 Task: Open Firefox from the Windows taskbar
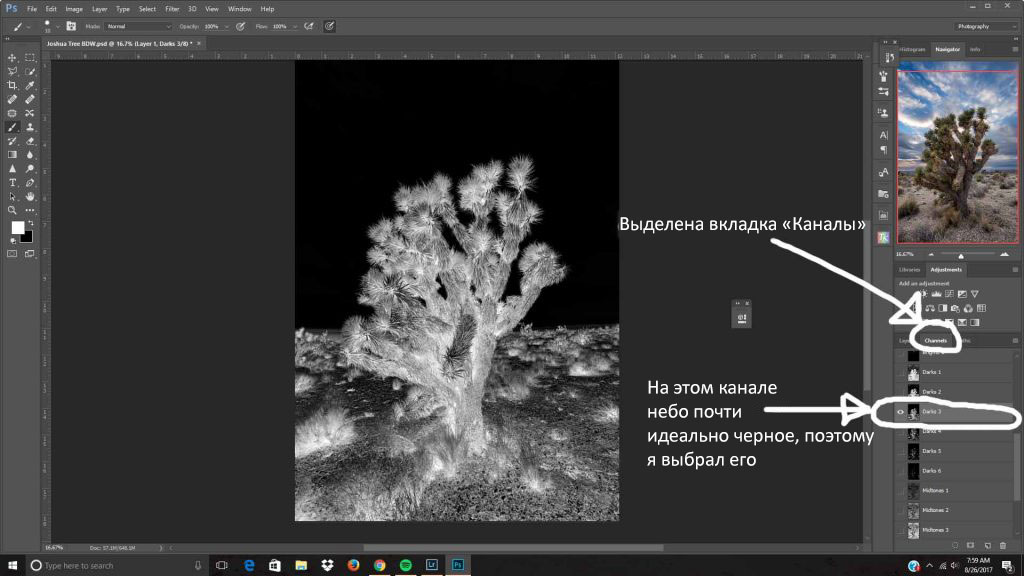353,565
